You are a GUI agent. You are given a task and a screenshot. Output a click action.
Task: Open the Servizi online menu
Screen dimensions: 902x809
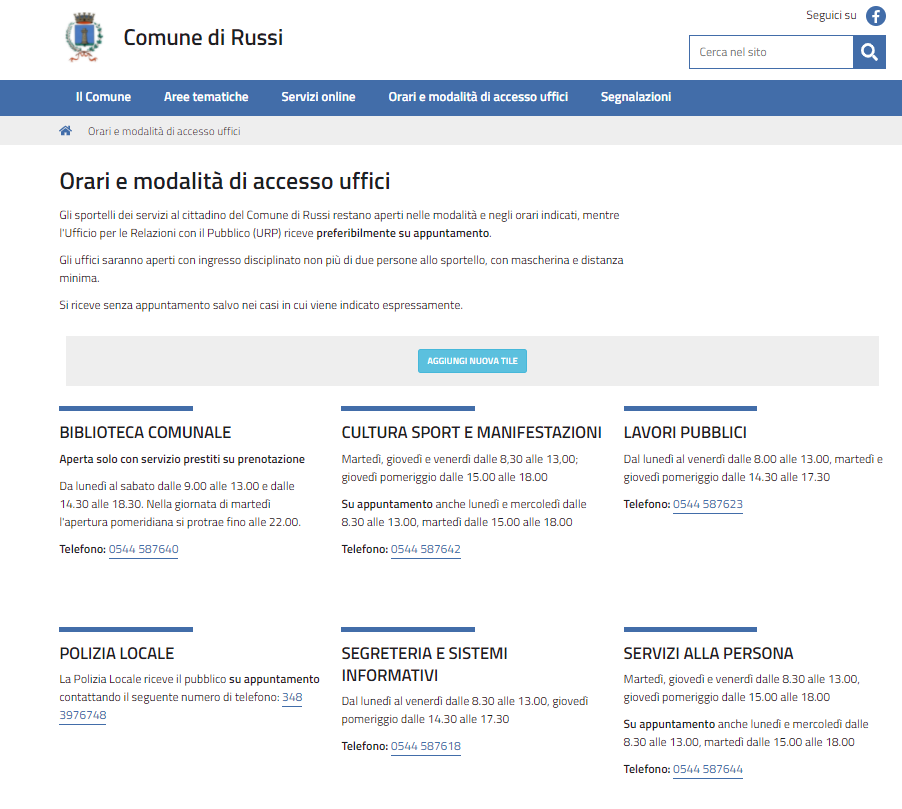318,97
